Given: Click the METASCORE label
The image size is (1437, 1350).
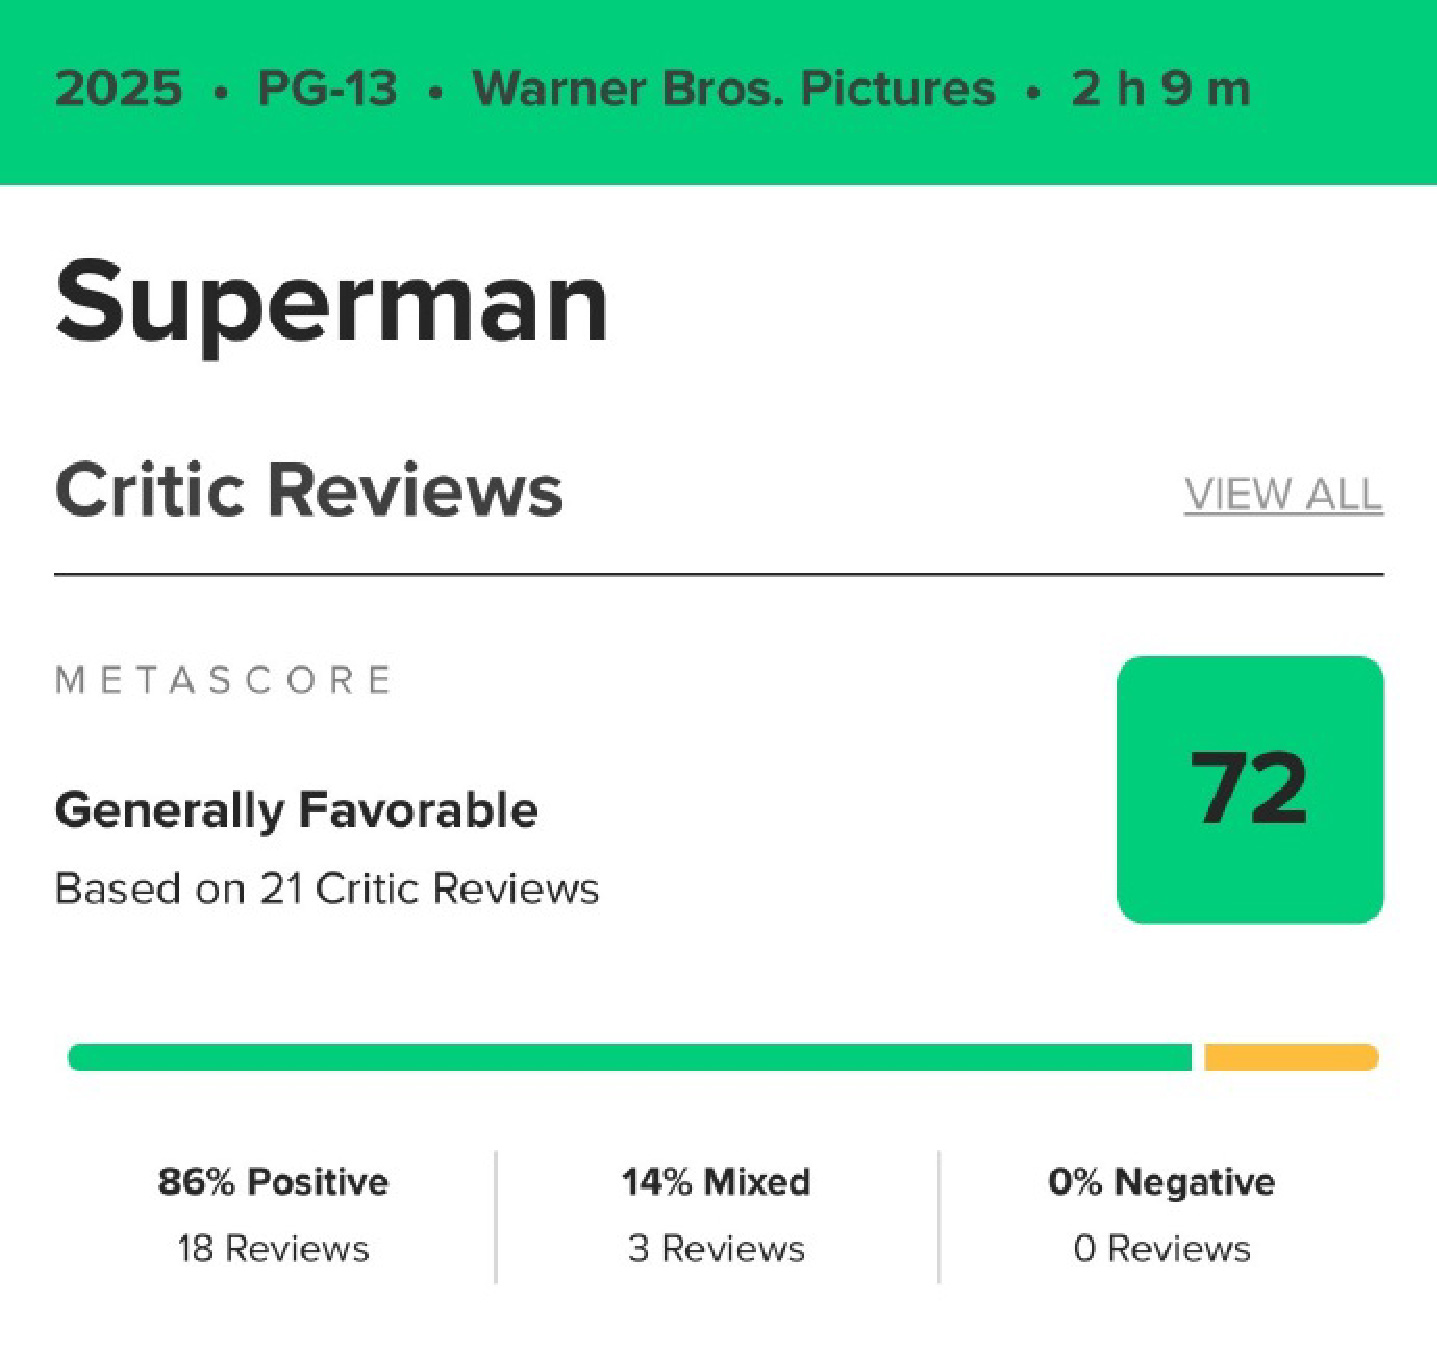Looking at the screenshot, I should pyautogui.click(x=223, y=680).
